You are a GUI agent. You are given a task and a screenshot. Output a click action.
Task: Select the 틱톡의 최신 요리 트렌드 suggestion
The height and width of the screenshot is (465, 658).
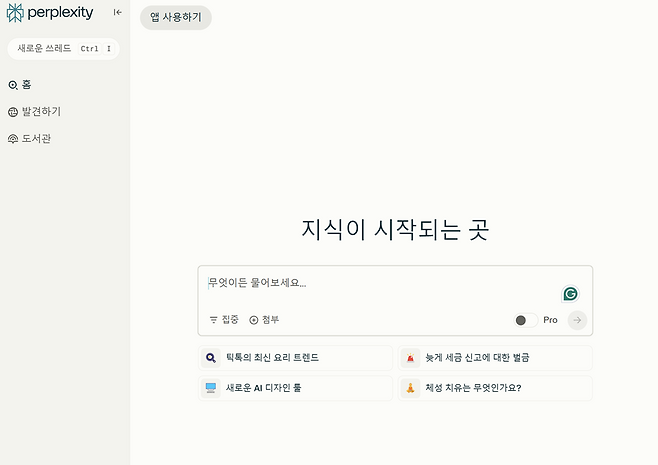coord(295,358)
